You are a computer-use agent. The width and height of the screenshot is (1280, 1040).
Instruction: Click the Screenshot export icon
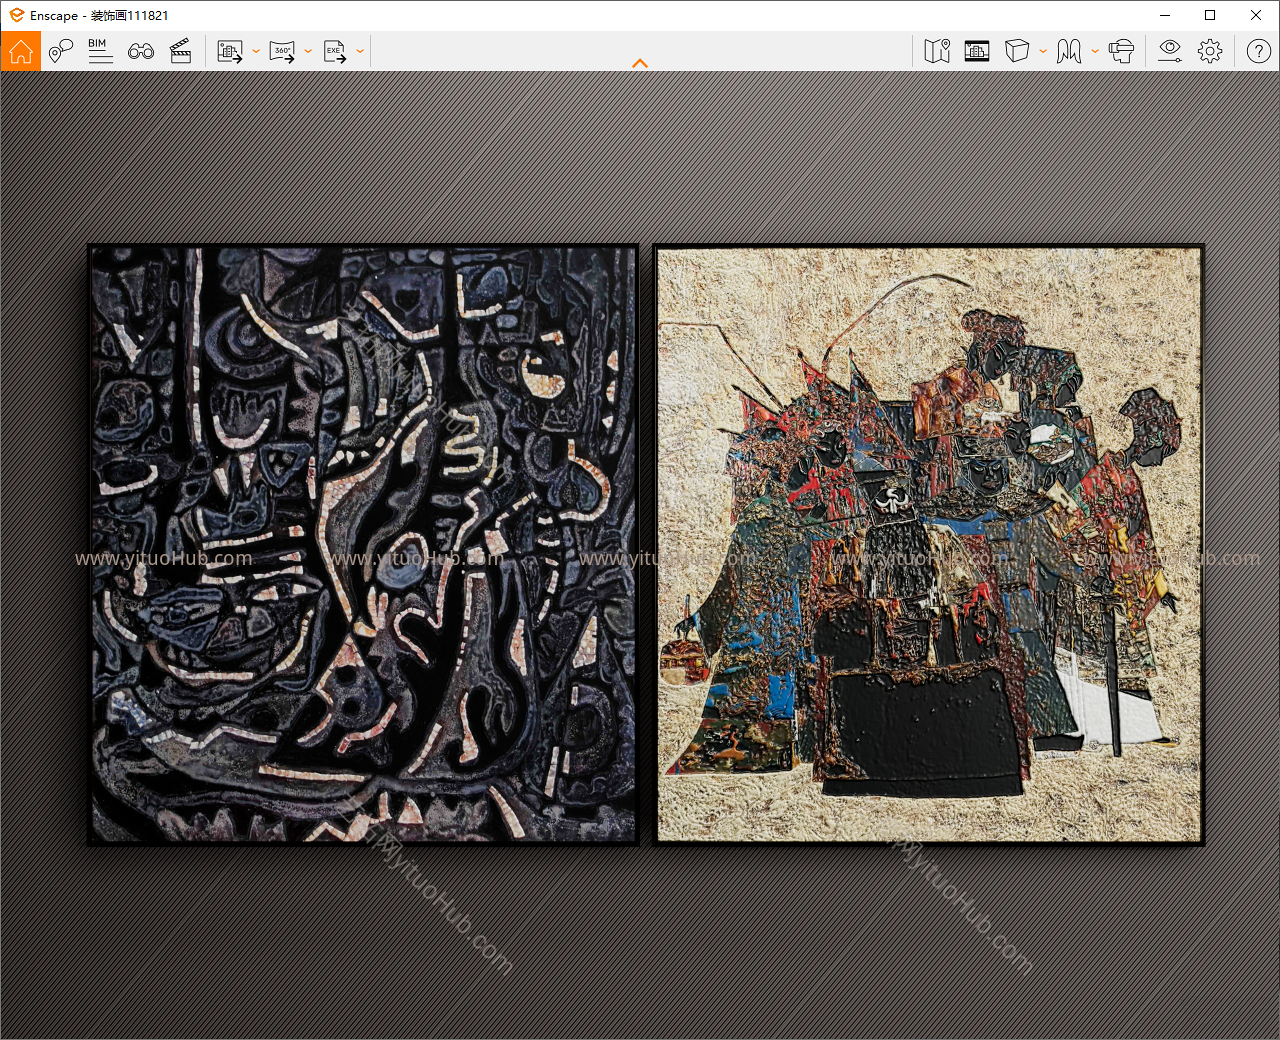(230, 52)
